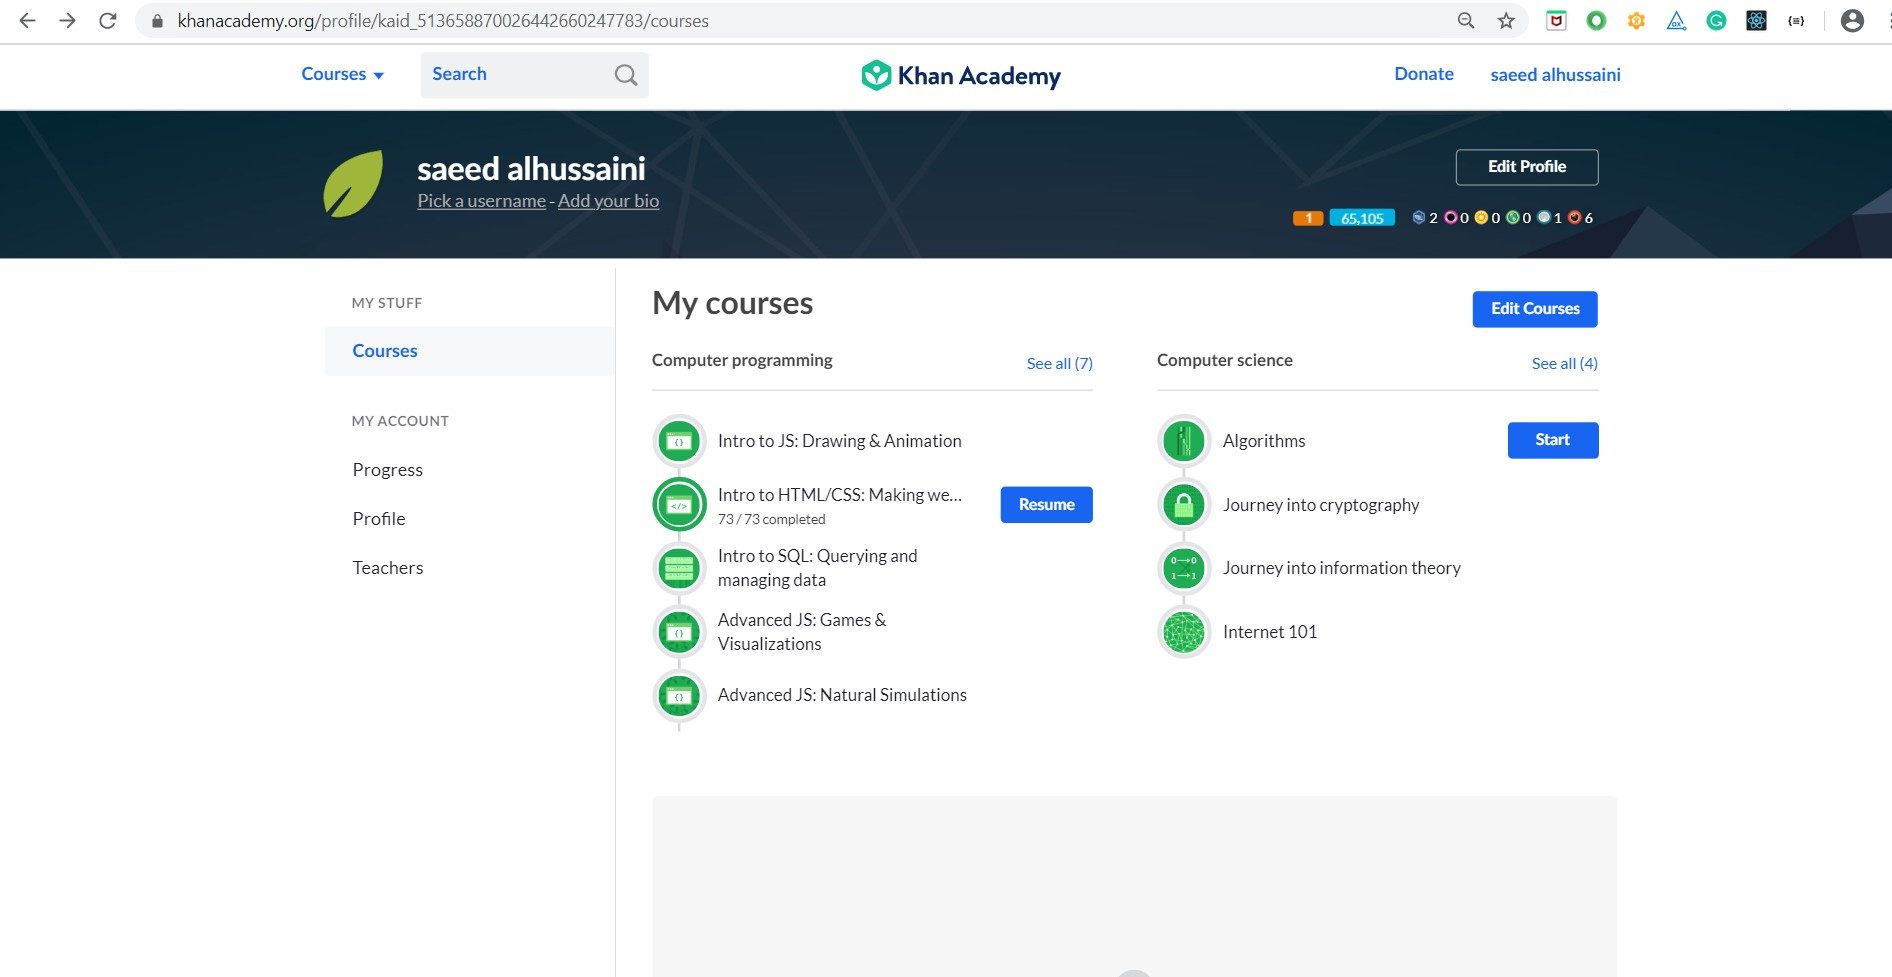This screenshot has height=977, width=1892.
Task: Open the Algorithms course icon
Action: coord(1184,441)
